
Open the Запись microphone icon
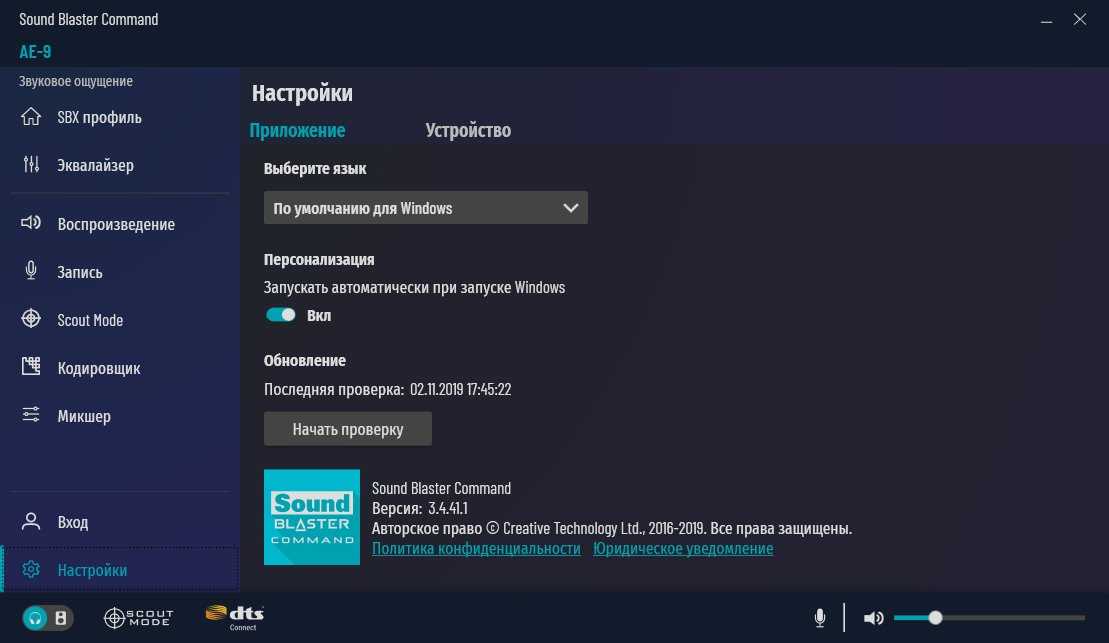[x=30, y=270]
